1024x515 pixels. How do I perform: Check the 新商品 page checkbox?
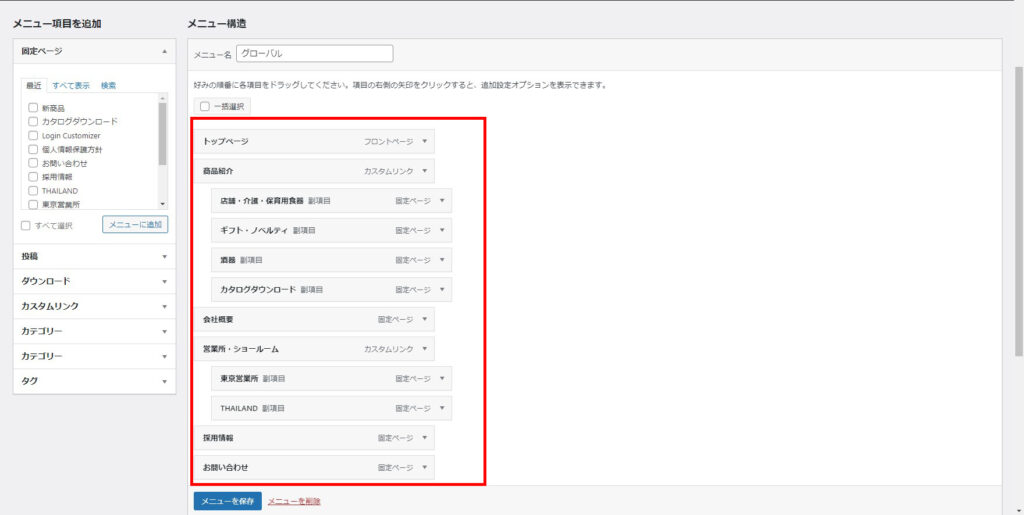click(x=34, y=107)
